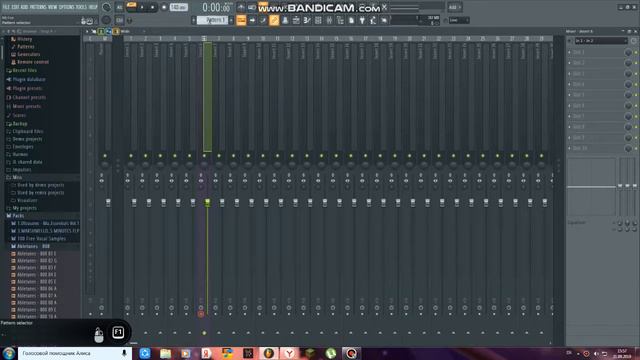Screen dimensions: 640x360
Task: Click the tempo display field
Action: (178, 7)
